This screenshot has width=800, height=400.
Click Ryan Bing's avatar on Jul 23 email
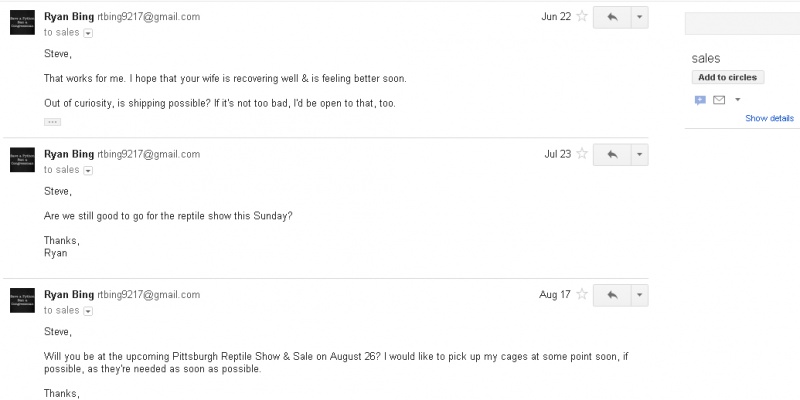(22, 160)
